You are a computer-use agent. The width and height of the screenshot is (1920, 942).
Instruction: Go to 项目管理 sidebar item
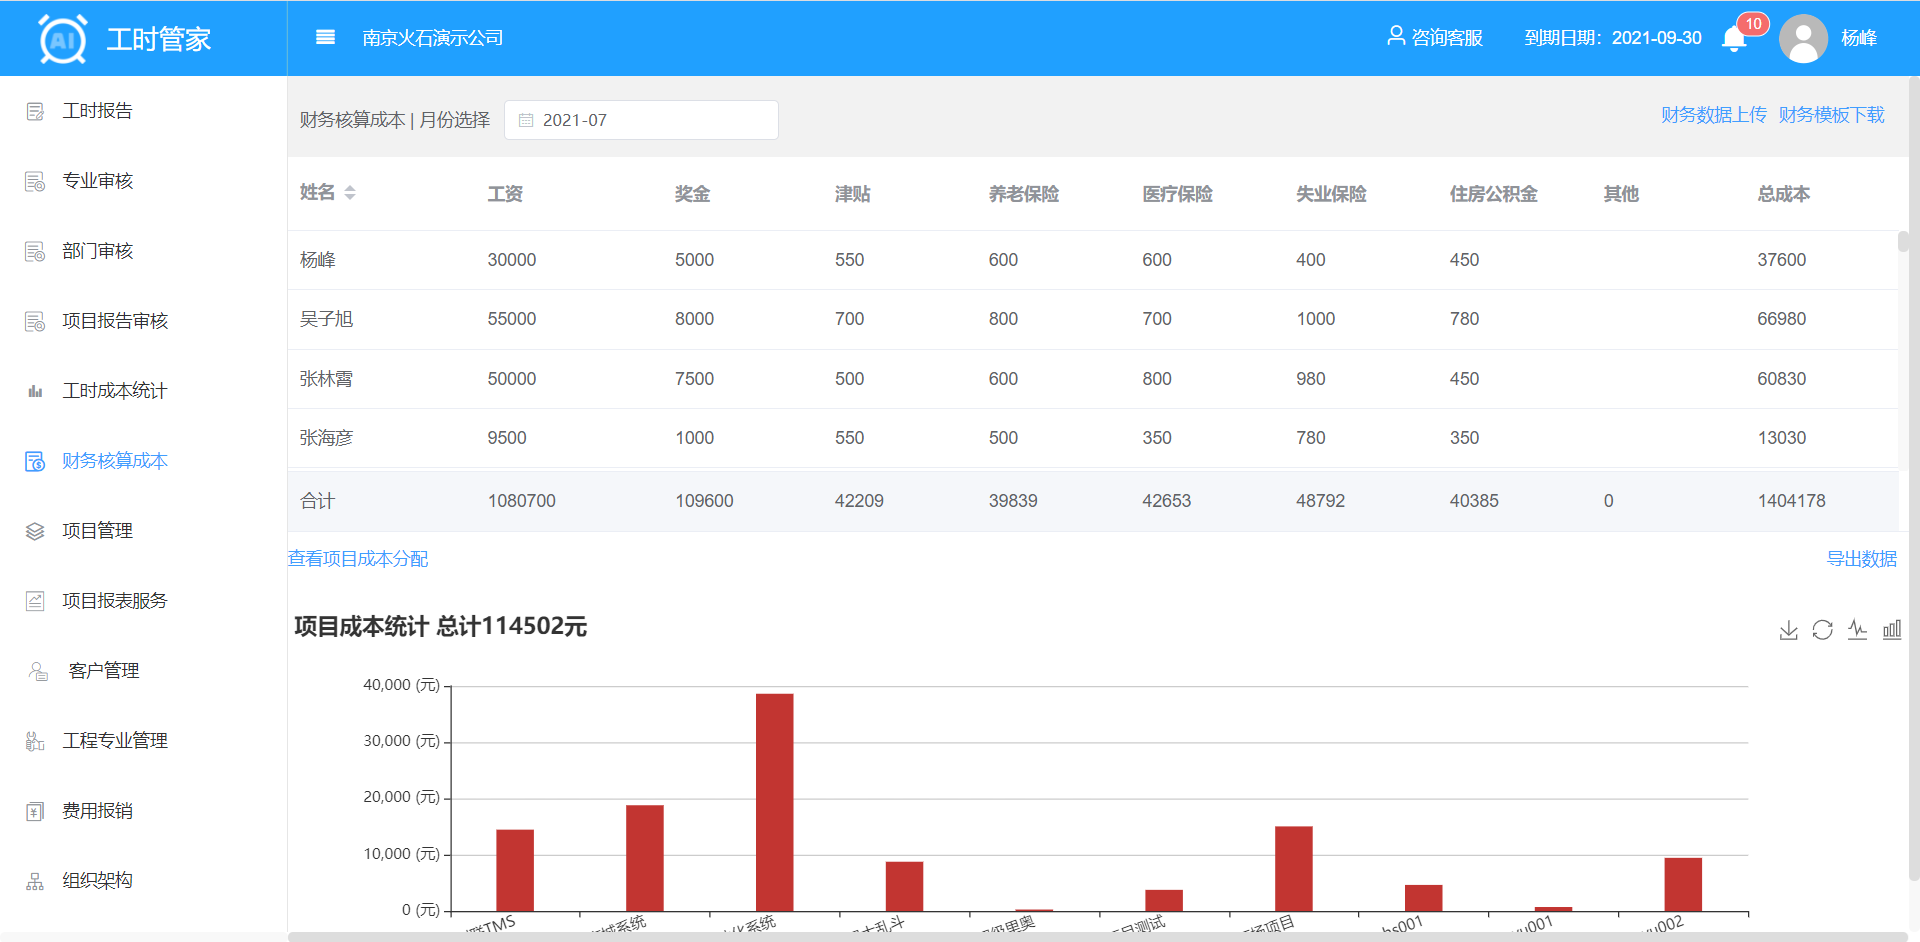point(97,531)
